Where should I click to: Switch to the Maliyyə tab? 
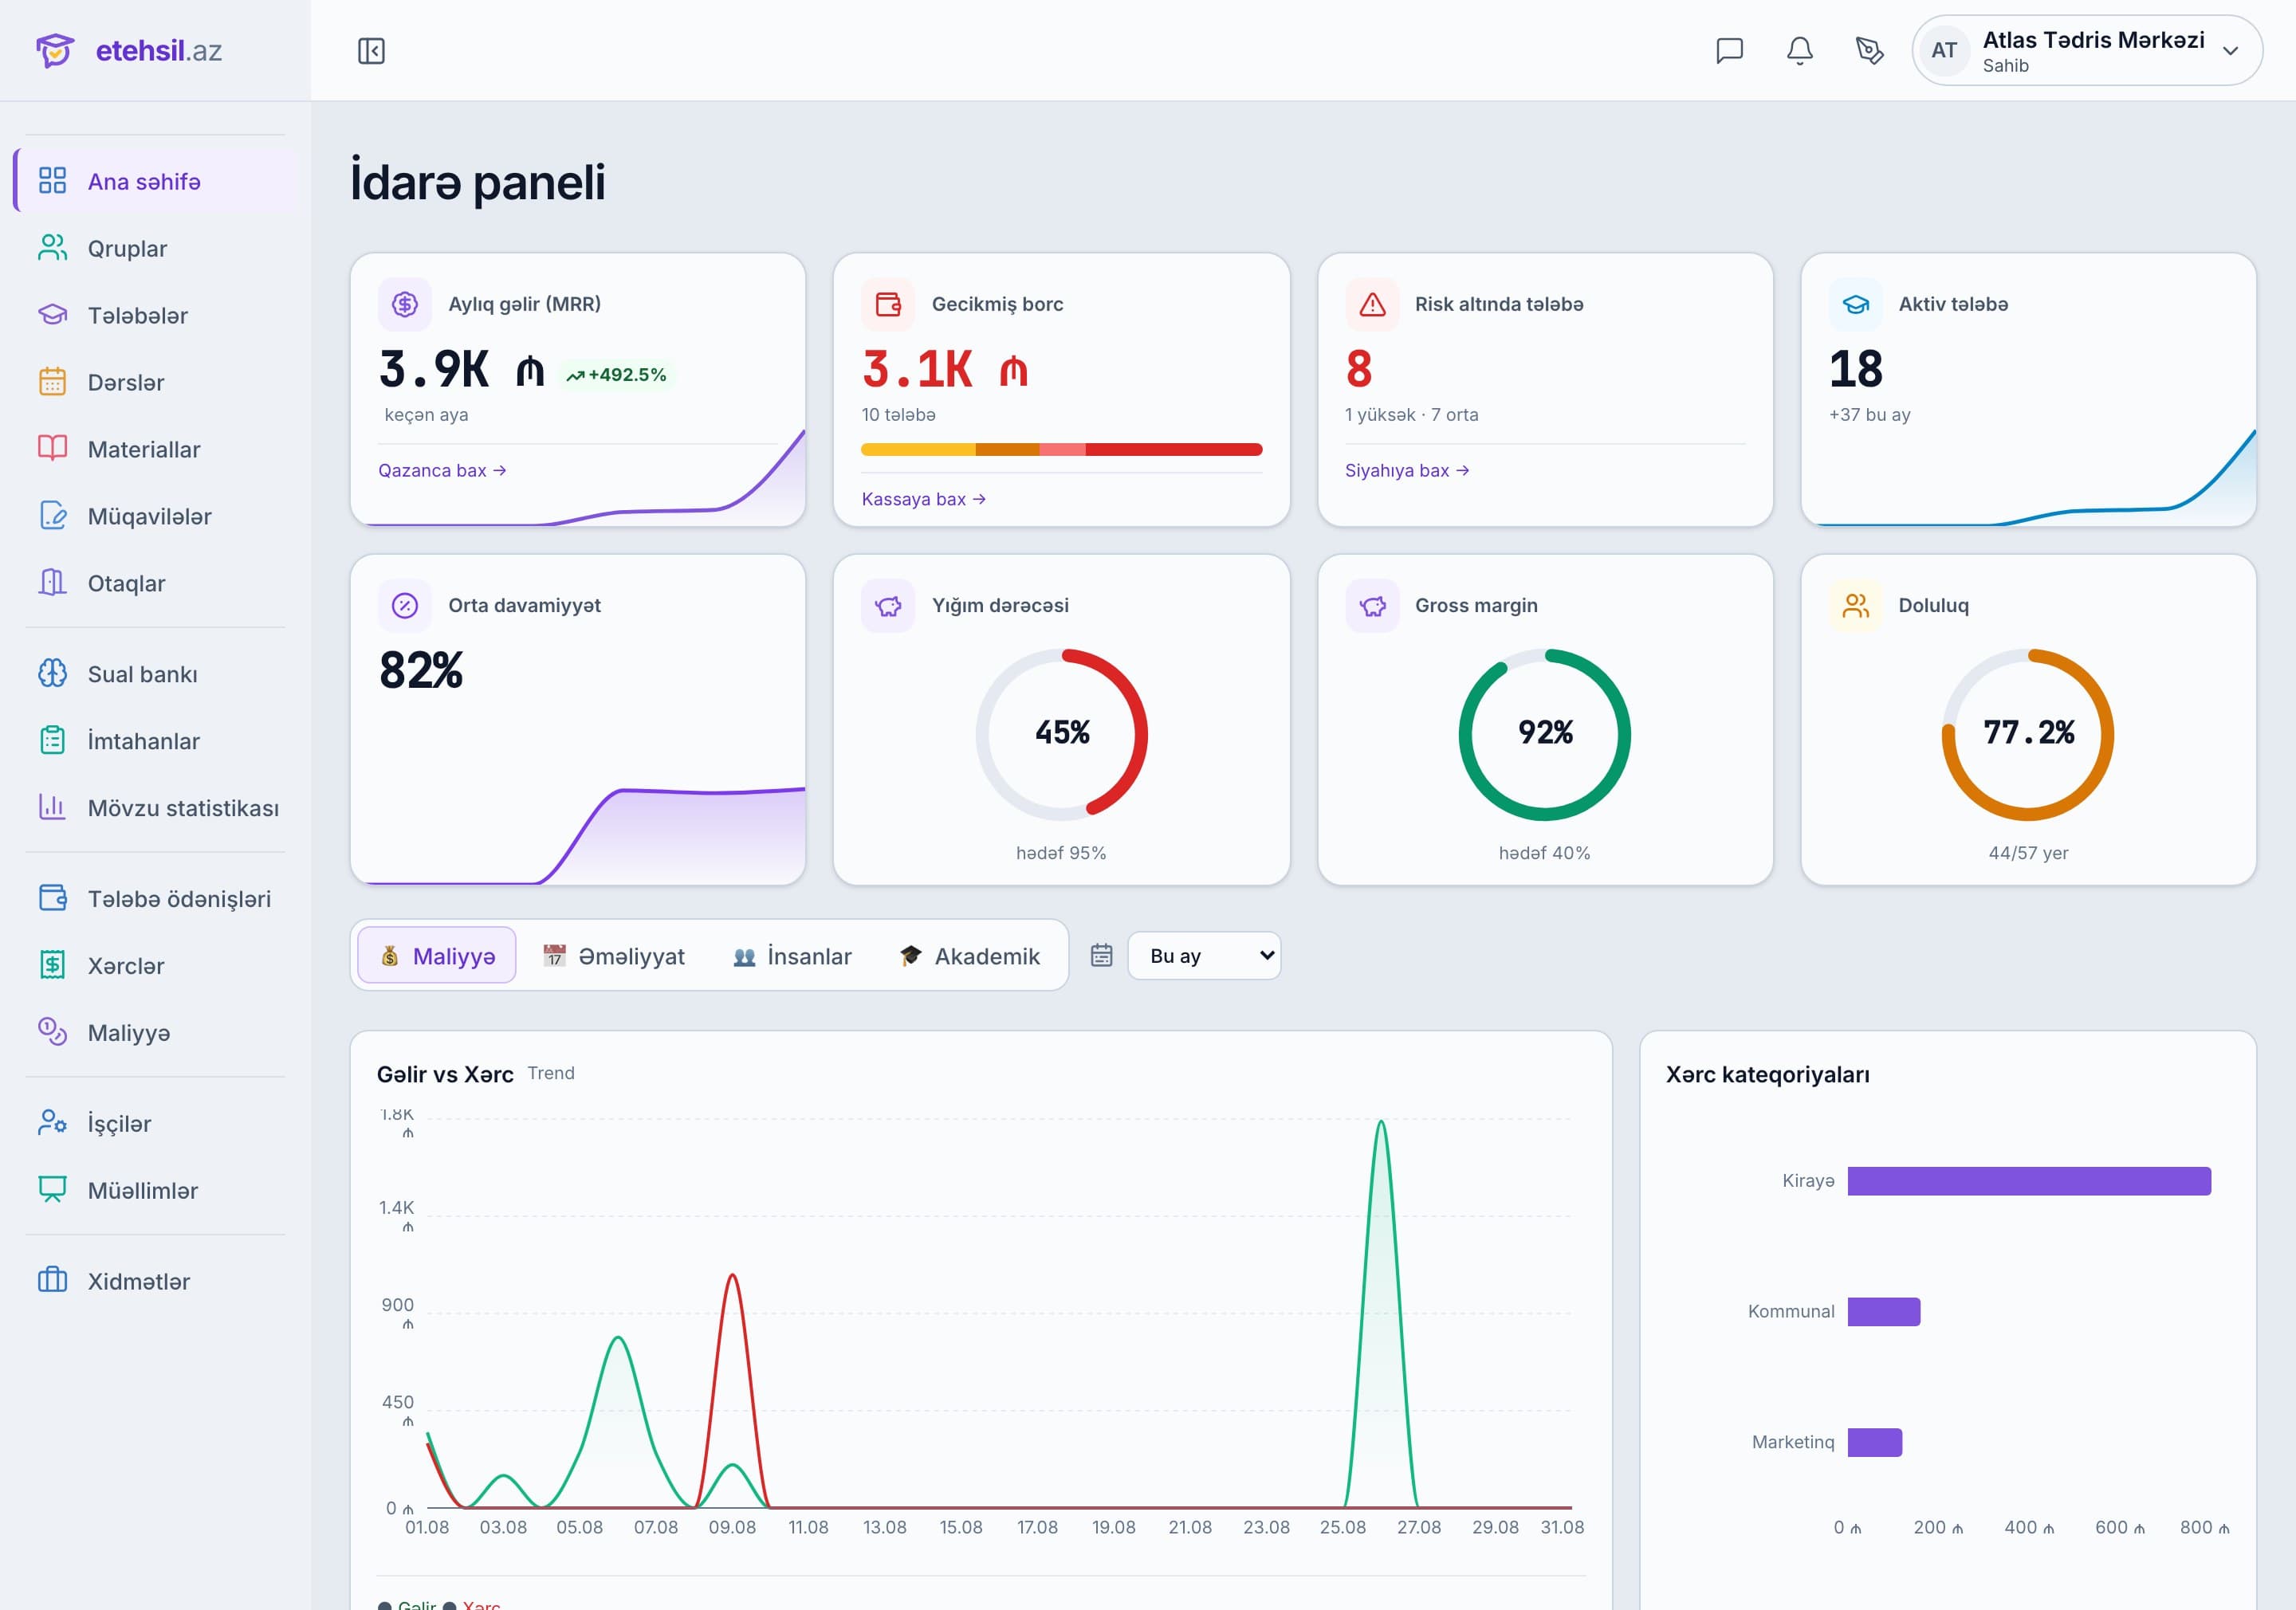[437, 956]
